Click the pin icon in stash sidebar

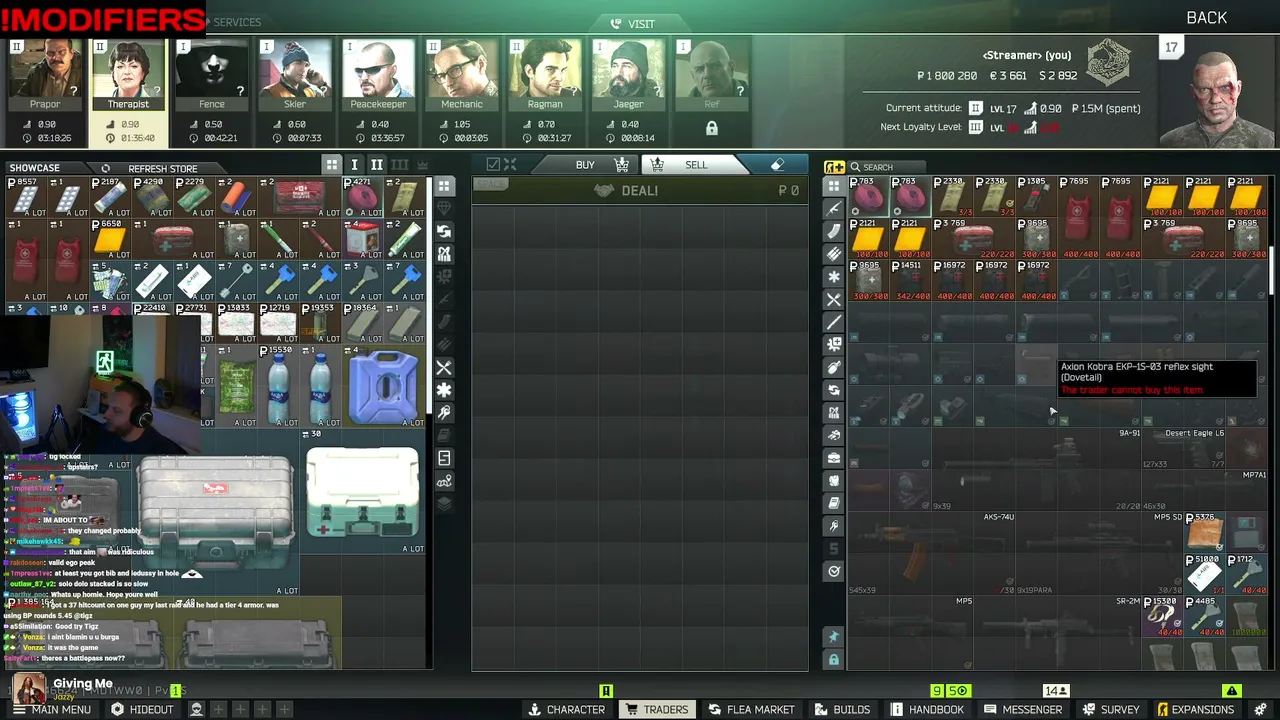834,637
